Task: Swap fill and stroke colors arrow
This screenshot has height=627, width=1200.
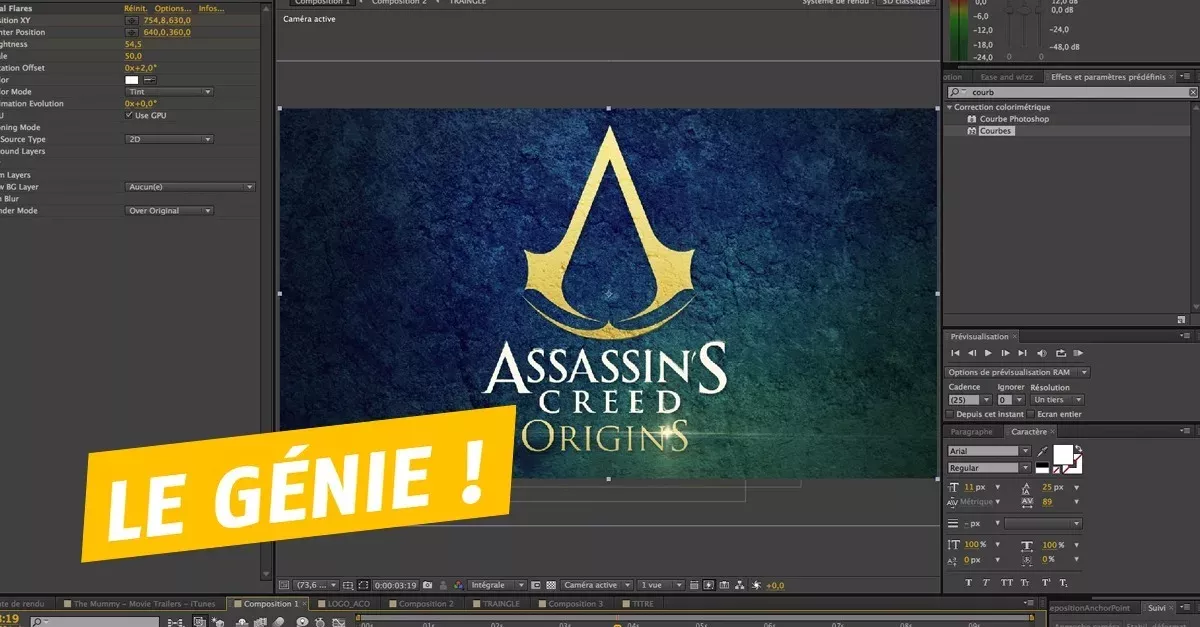Action: click(1078, 447)
